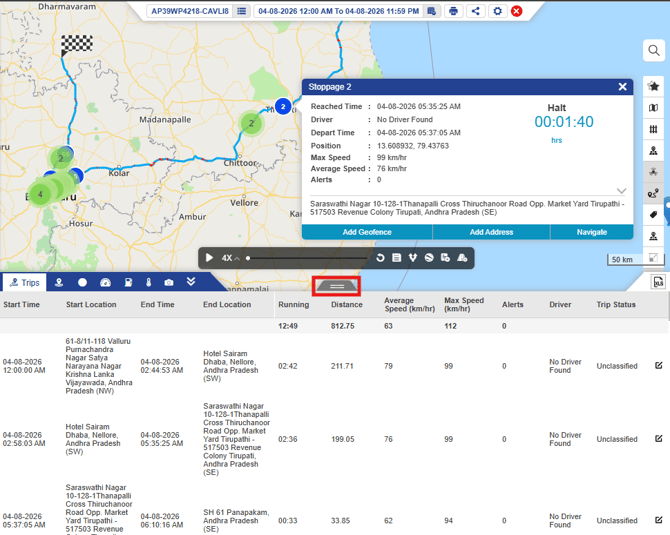Select vehicle field AP39WP4218-CAVLI8

coord(190,11)
